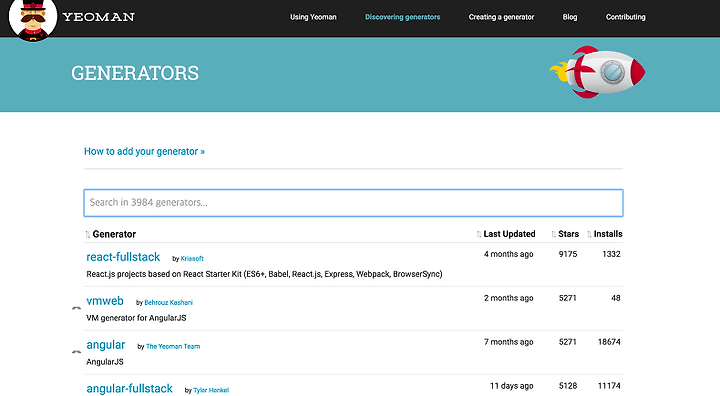The height and width of the screenshot is (396, 720).
Task: Click mustache icon beside vmweb row
Action: (77, 308)
